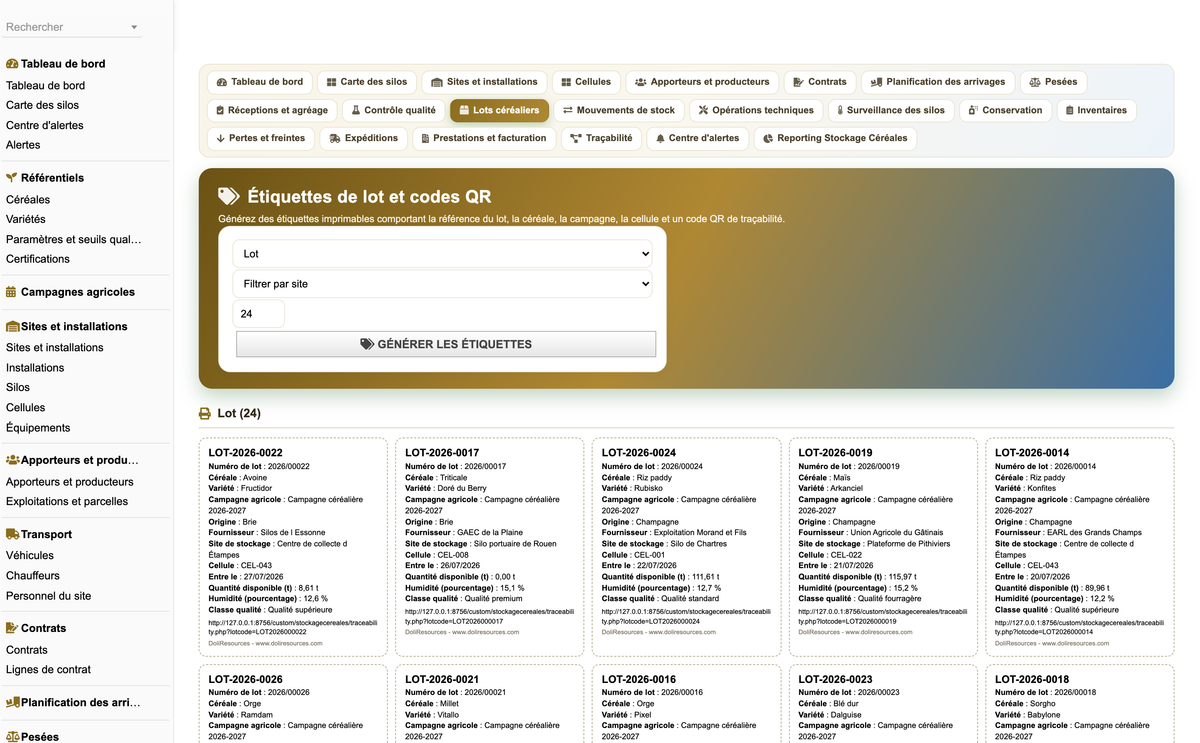
Task: Open the Sites et installations tab
Action: click(484, 82)
